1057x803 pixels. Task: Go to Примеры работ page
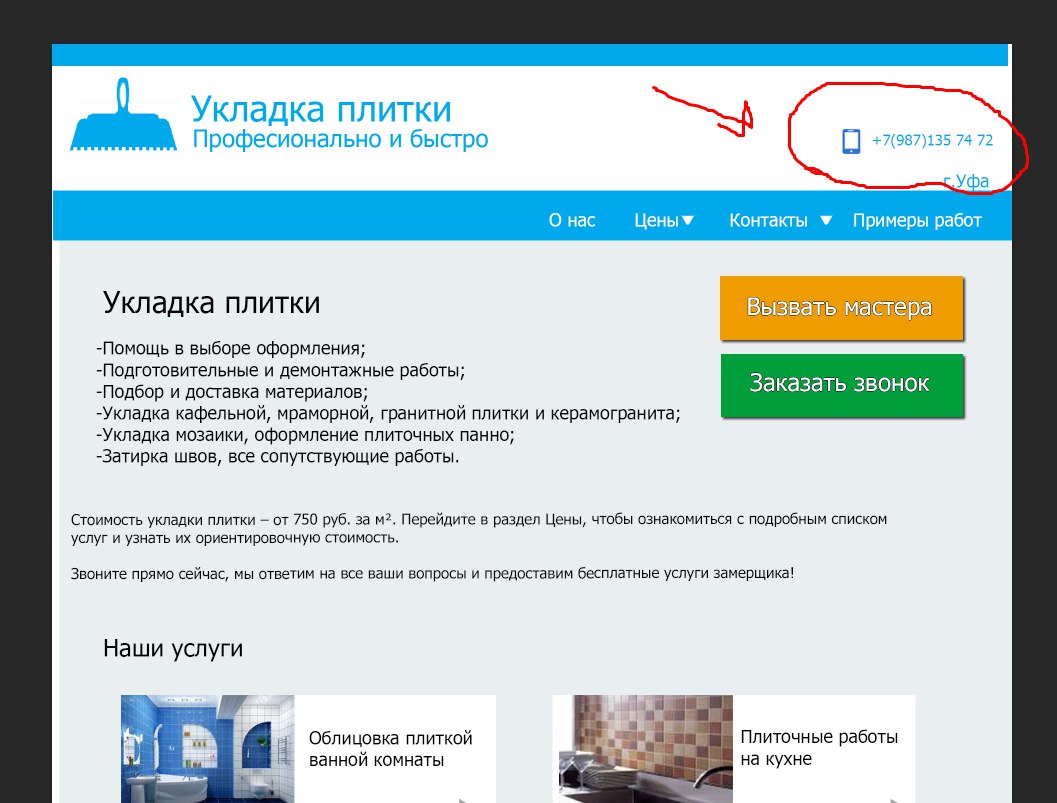click(917, 220)
